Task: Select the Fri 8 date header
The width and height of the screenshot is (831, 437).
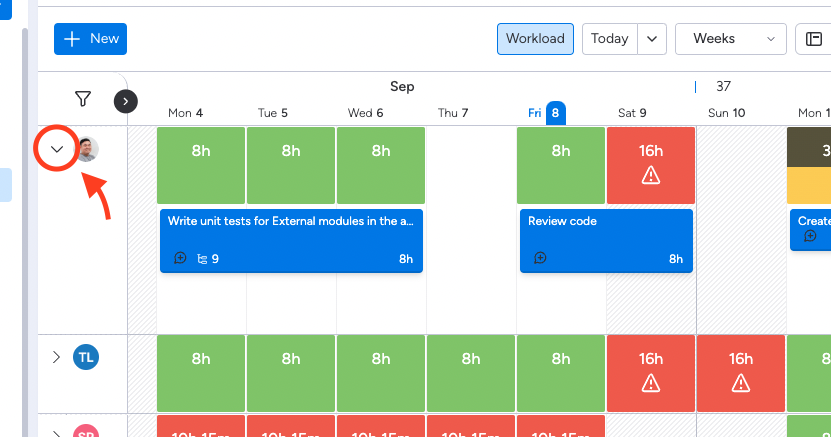Action: click(x=547, y=113)
